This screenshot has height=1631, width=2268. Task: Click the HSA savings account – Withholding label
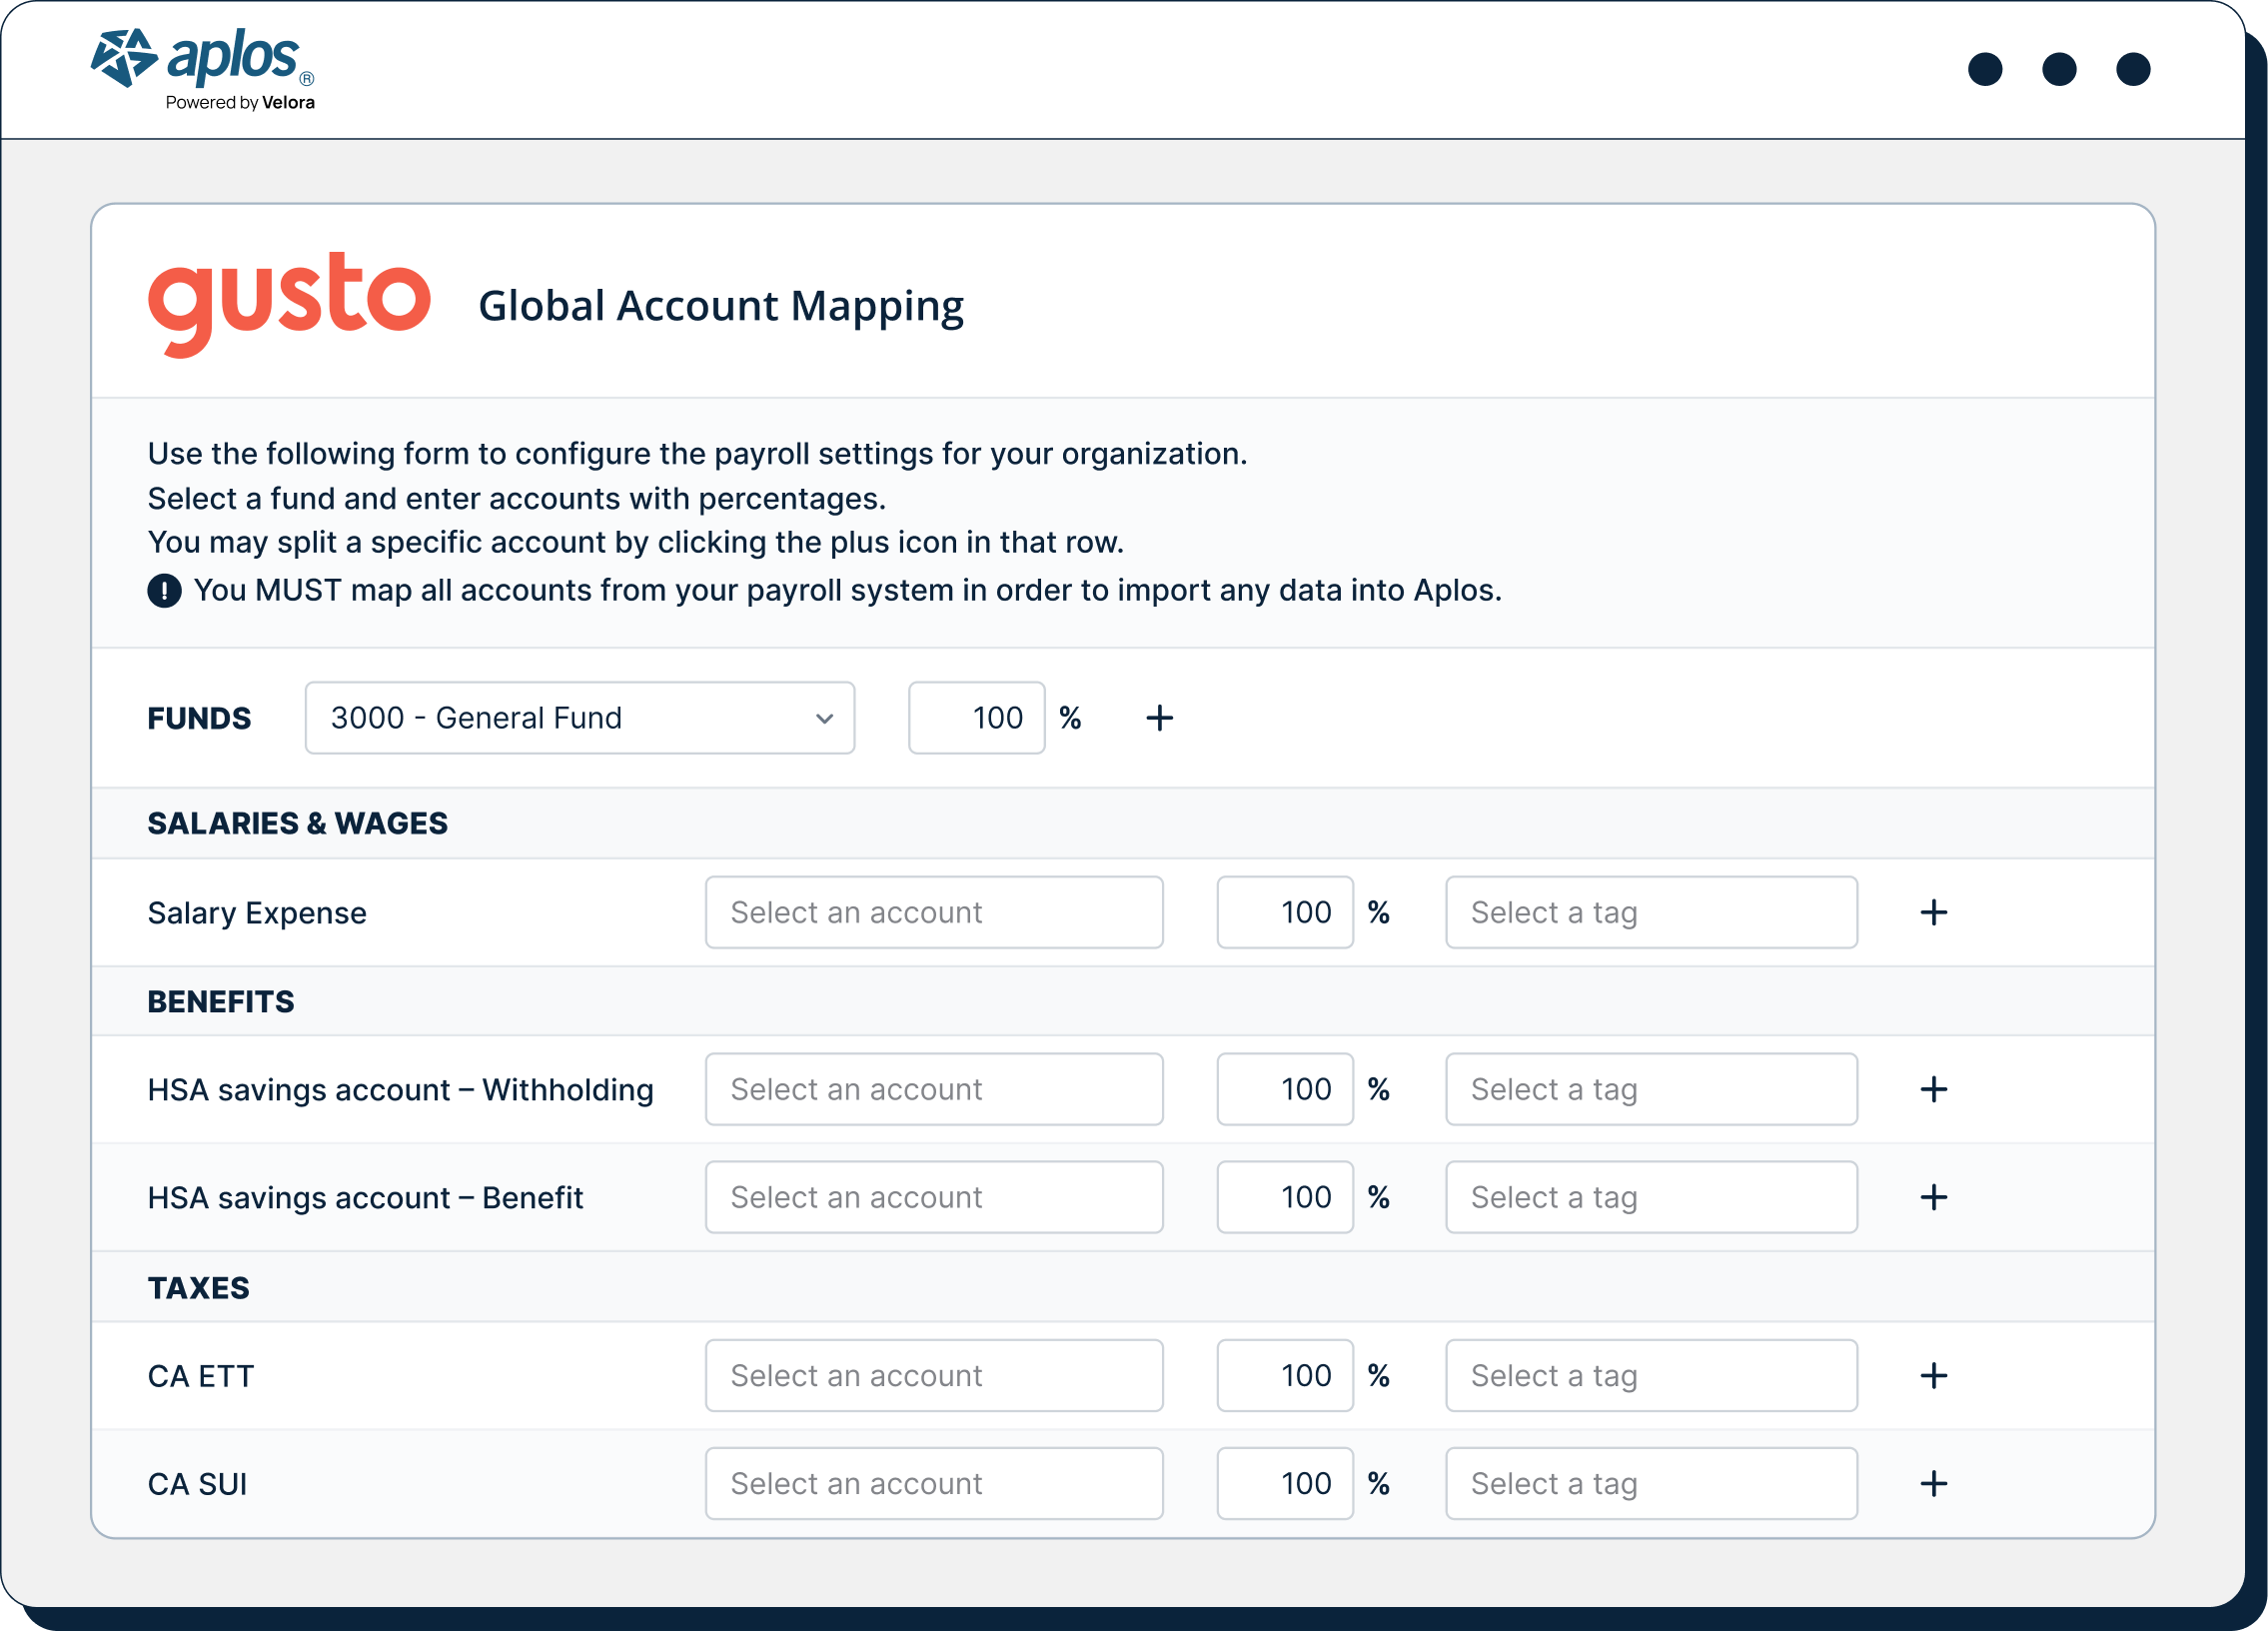[401, 1089]
